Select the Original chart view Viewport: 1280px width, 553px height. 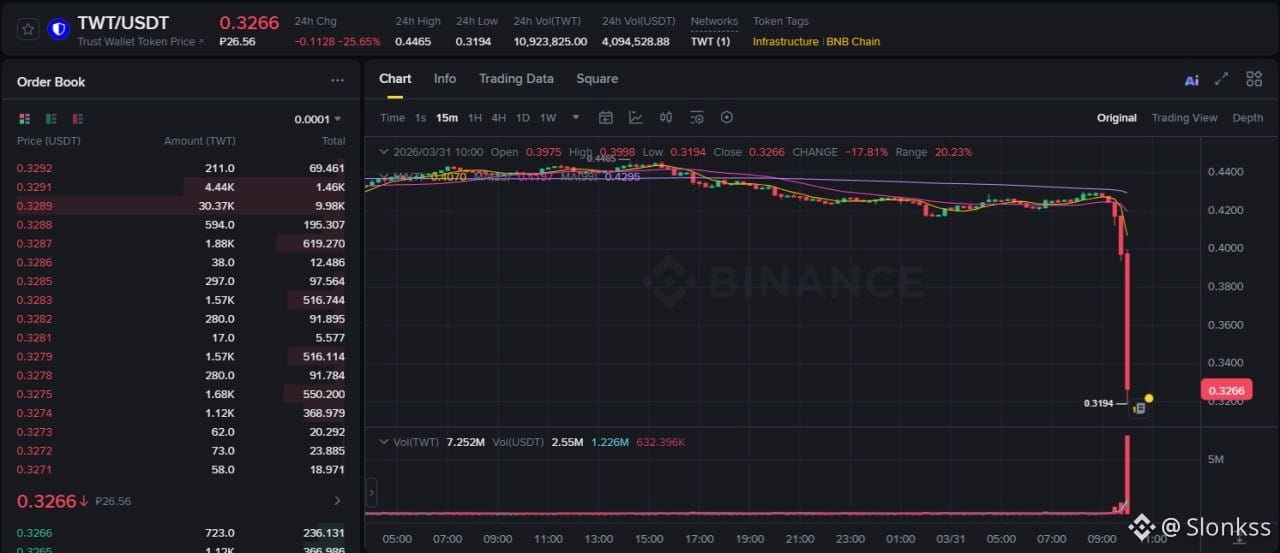pos(1117,118)
